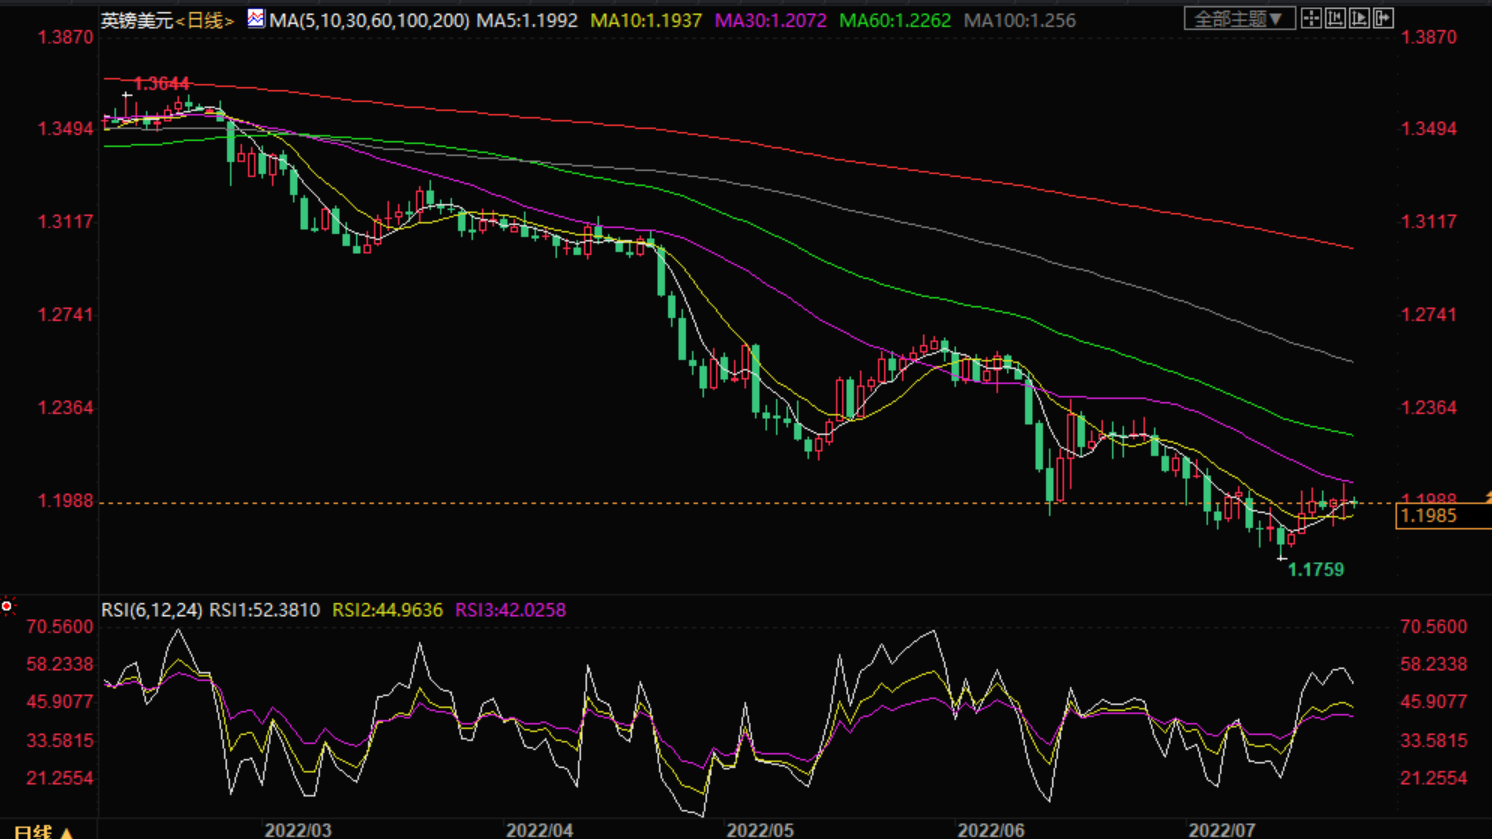Click the RSI(6,12,24) indicator label
This screenshot has height=839, width=1492.
152,610
